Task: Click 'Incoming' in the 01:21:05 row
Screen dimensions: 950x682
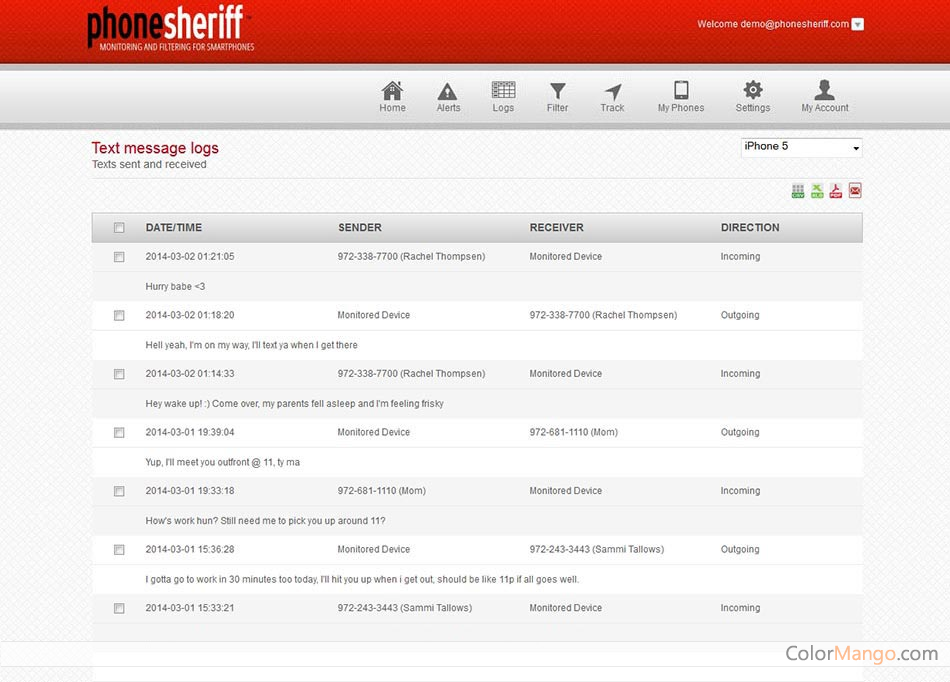Action: tap(740, 257)
